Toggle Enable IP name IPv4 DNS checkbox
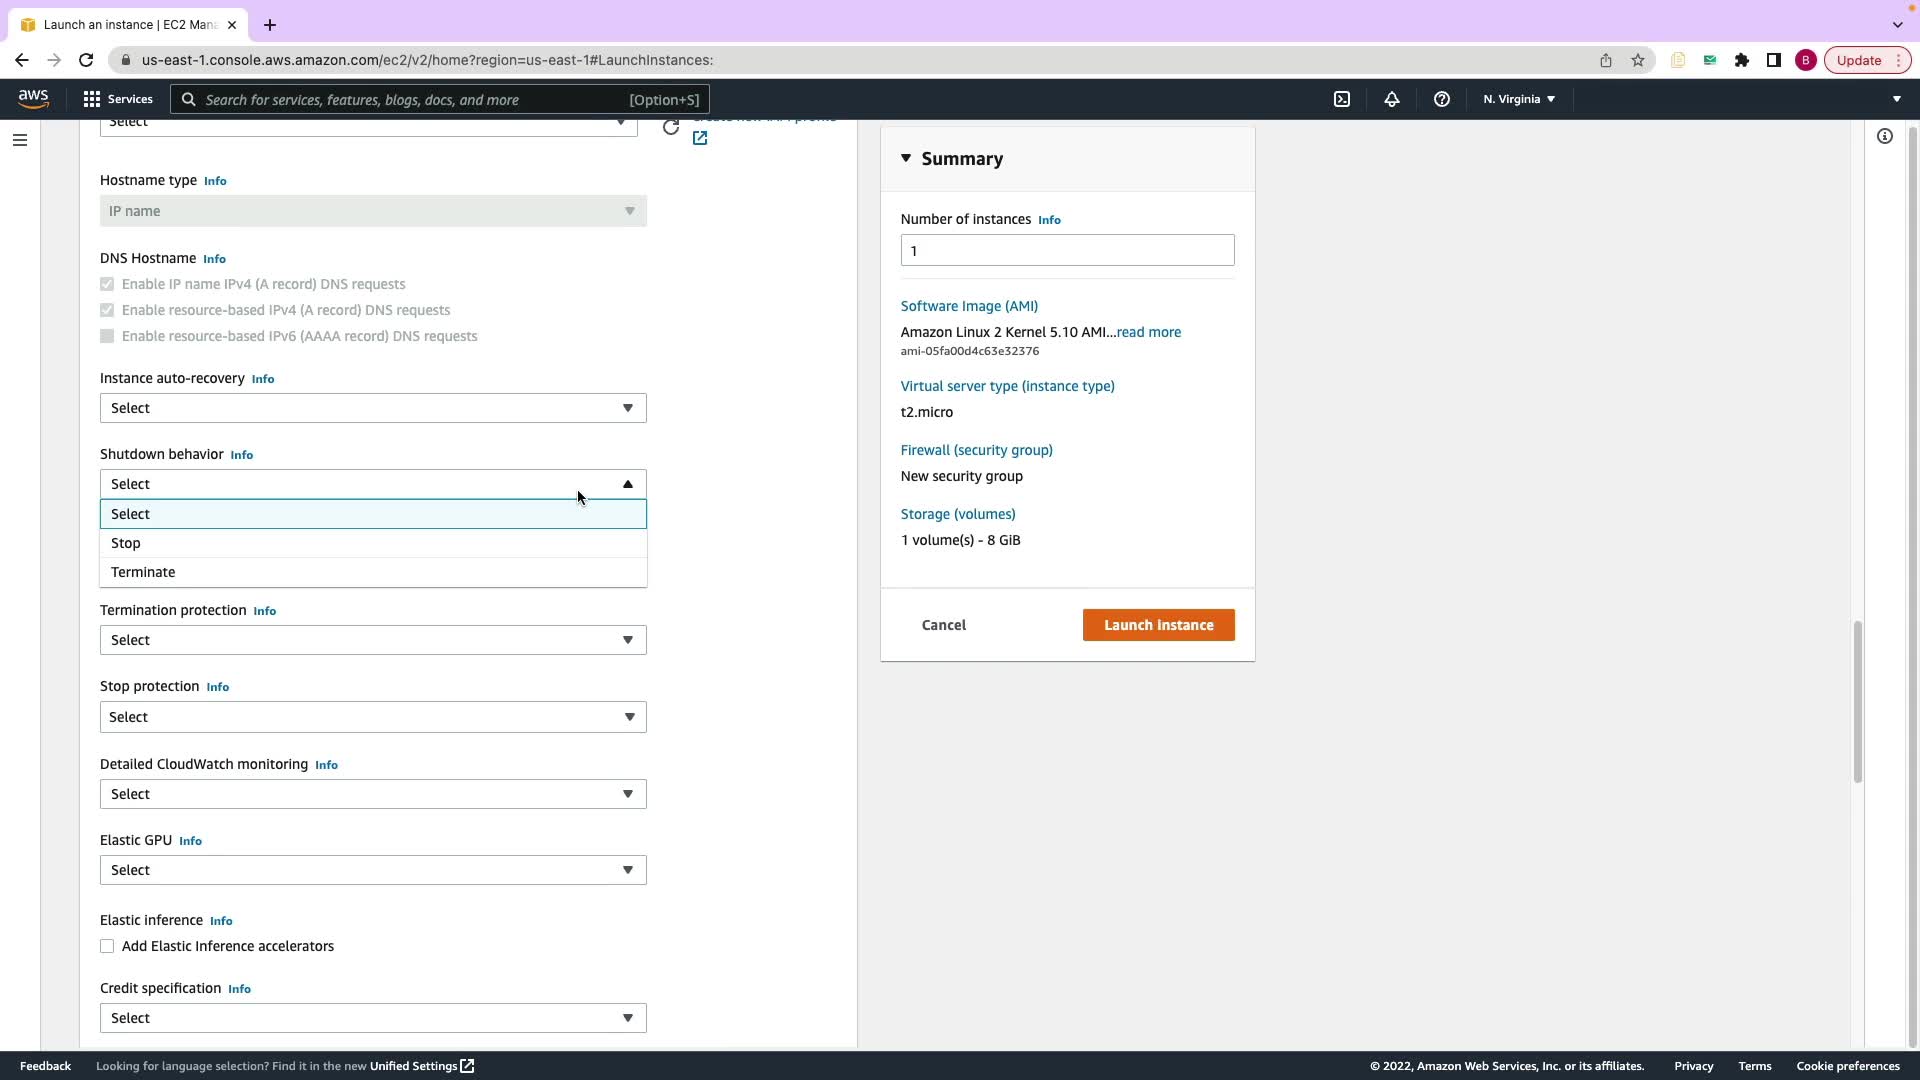 click(107, 284)
